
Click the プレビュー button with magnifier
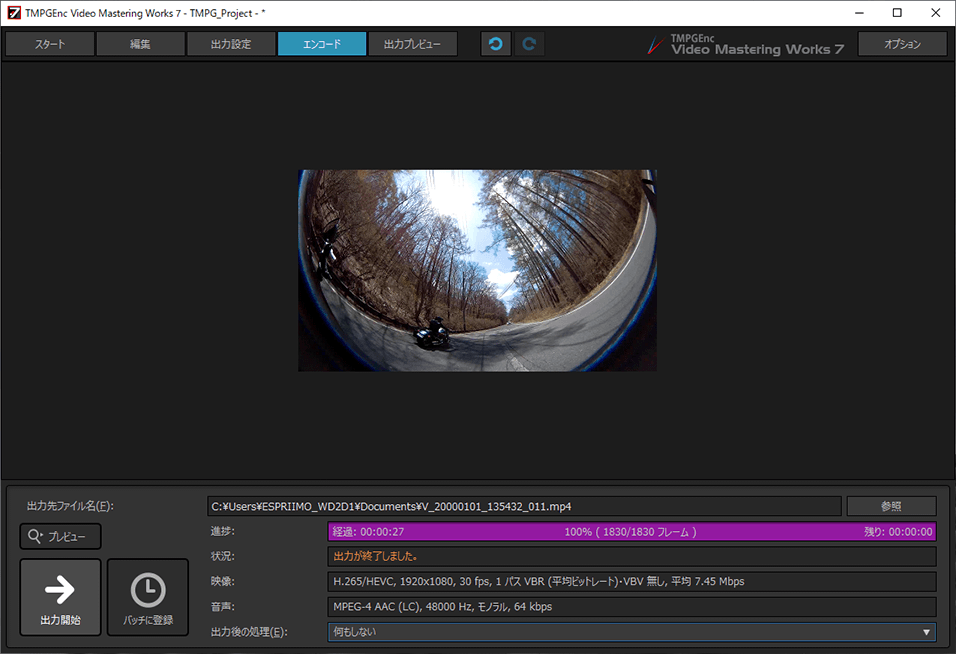pos(60,536)
